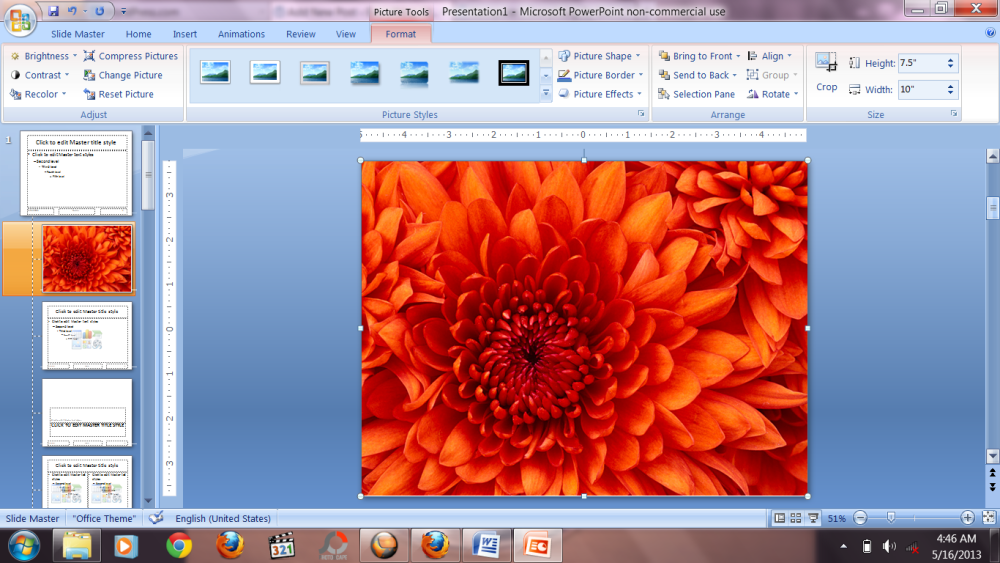Click the Save icon in Quick Access

[54, 11]
